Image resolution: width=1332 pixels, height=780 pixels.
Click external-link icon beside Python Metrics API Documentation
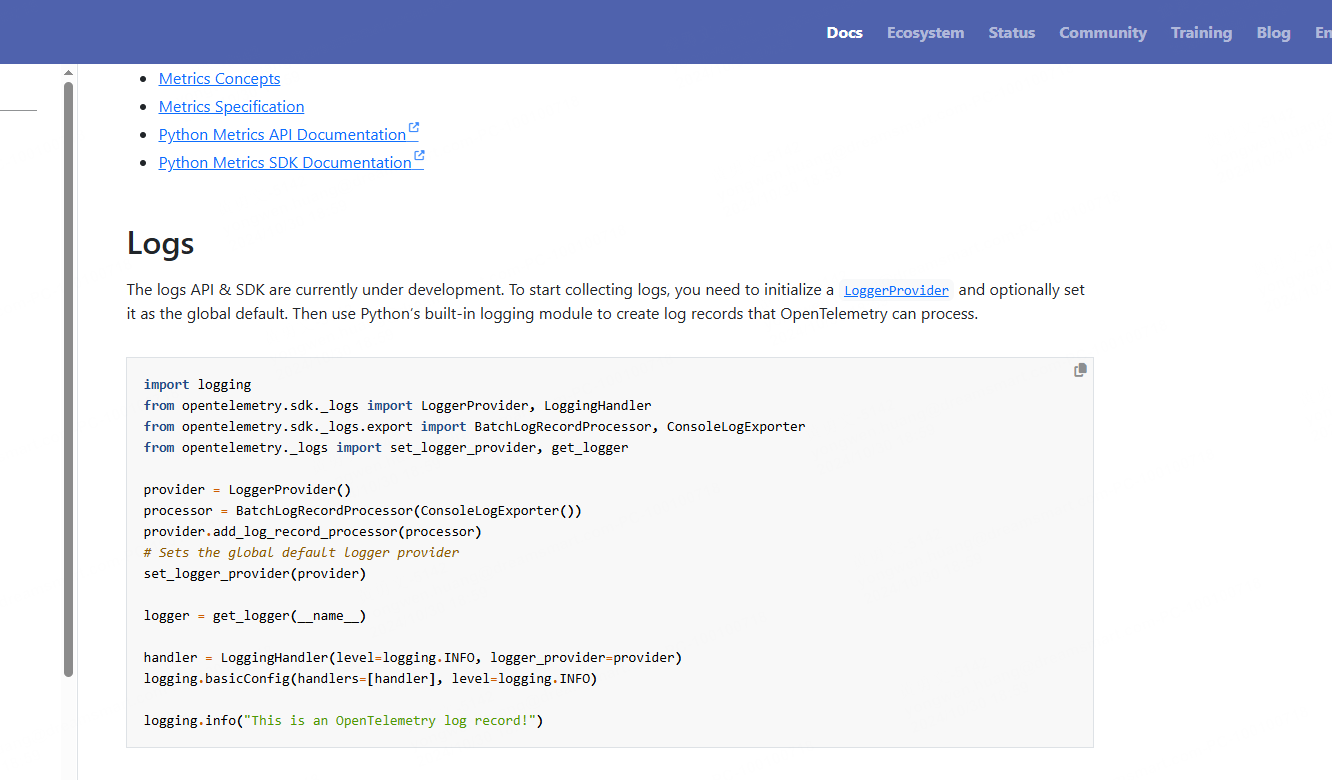click(x=414, y=129)
